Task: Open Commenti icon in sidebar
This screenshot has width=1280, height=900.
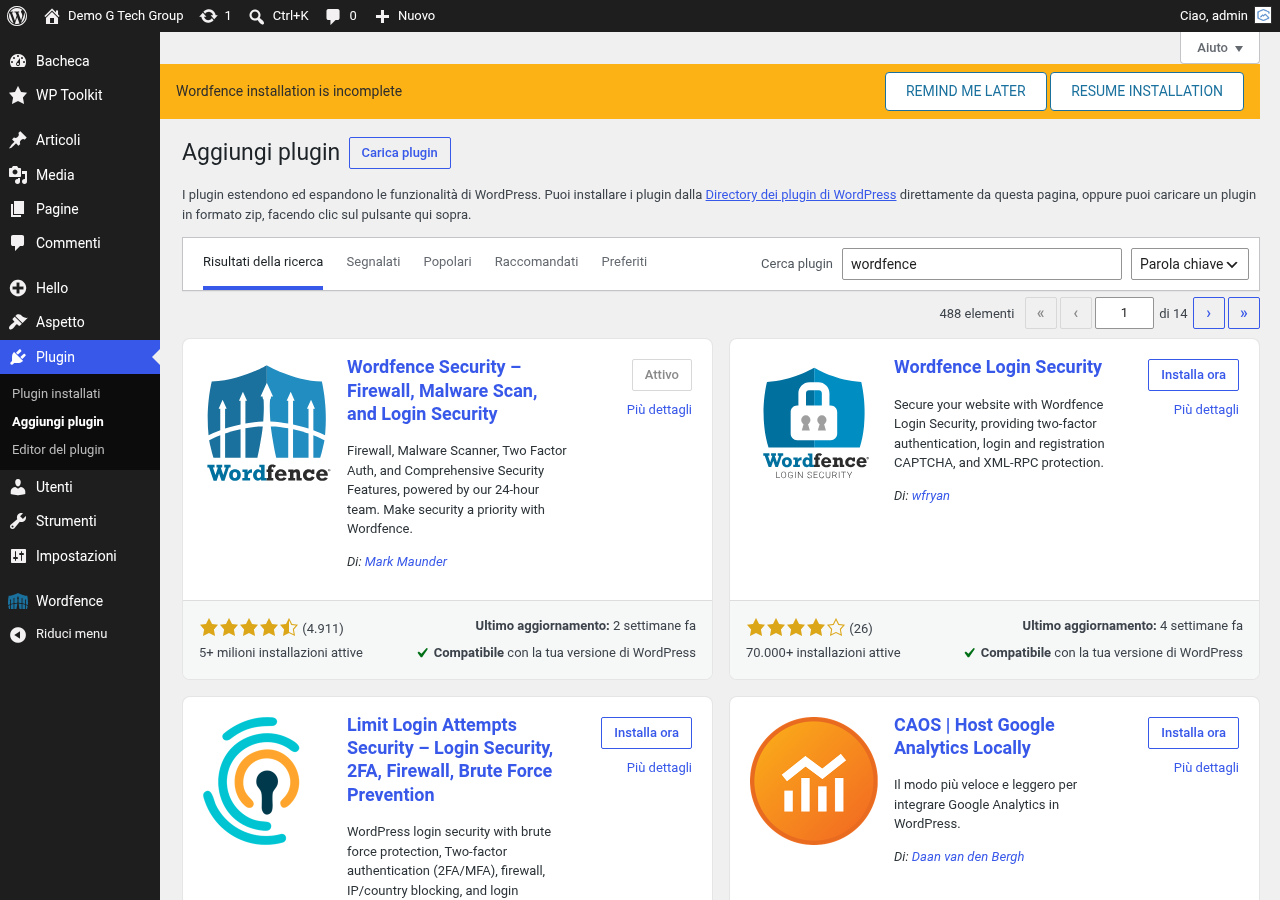Action: pyautogui.click(x=18, y=243)
